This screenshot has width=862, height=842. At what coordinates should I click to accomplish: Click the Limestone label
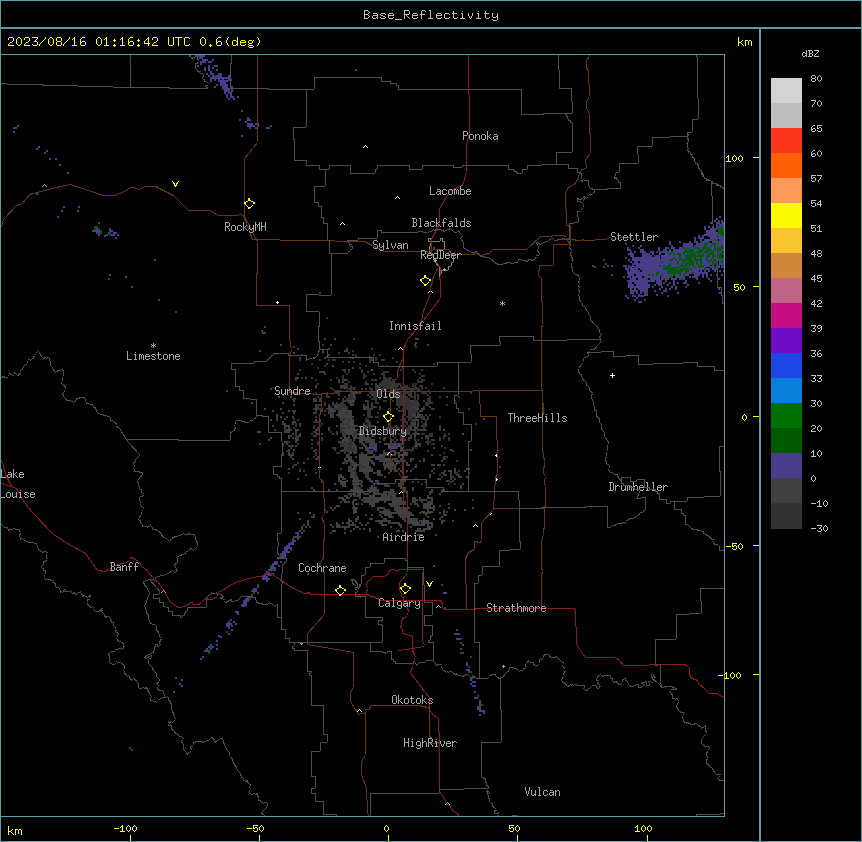click(153, 356)
